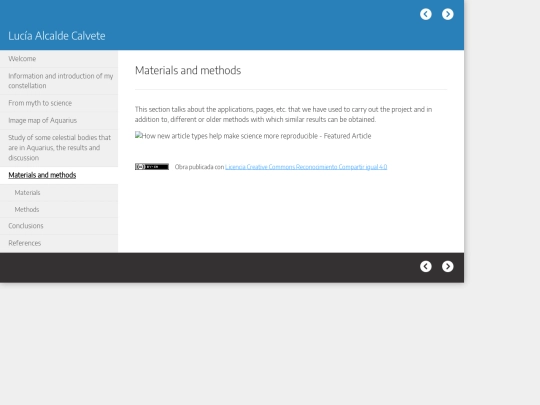Open Information and introduction of my constellation
Viewport: 540px width, 405px height.
click(59, 81)
